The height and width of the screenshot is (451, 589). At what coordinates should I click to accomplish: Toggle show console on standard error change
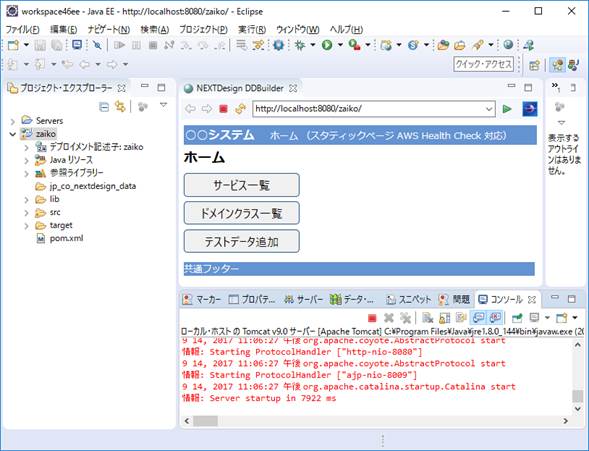[495, 318]
